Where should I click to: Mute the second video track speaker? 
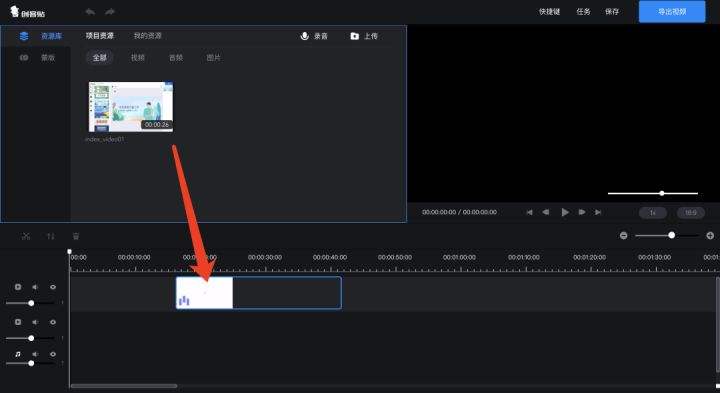point(35,322)
